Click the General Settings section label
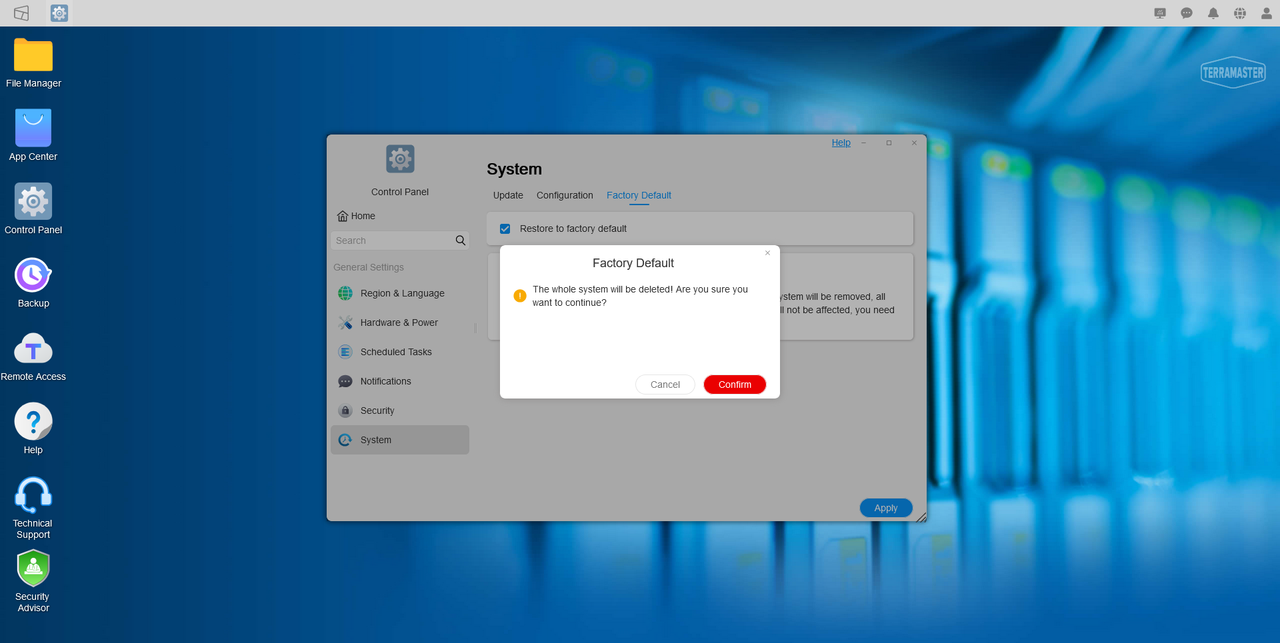 pyautogui.click(x=369, y=267)
